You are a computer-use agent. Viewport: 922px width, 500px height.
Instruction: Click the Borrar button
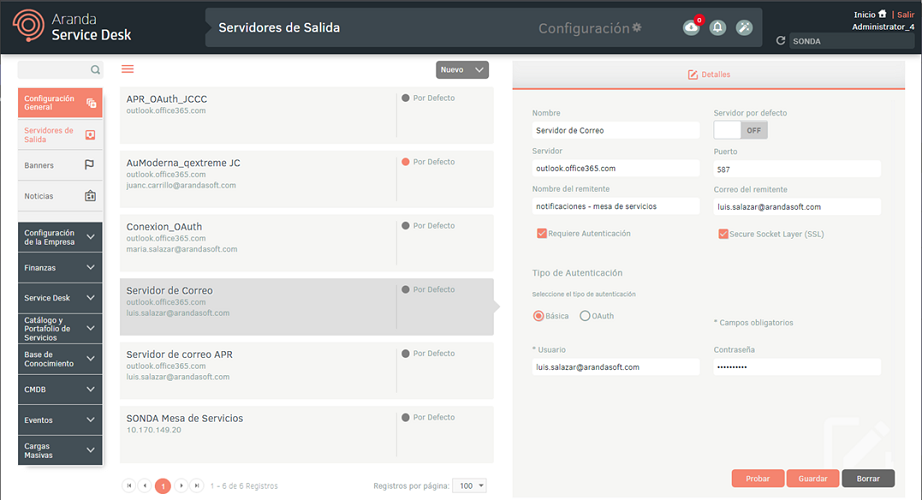[x=868, y=478]
